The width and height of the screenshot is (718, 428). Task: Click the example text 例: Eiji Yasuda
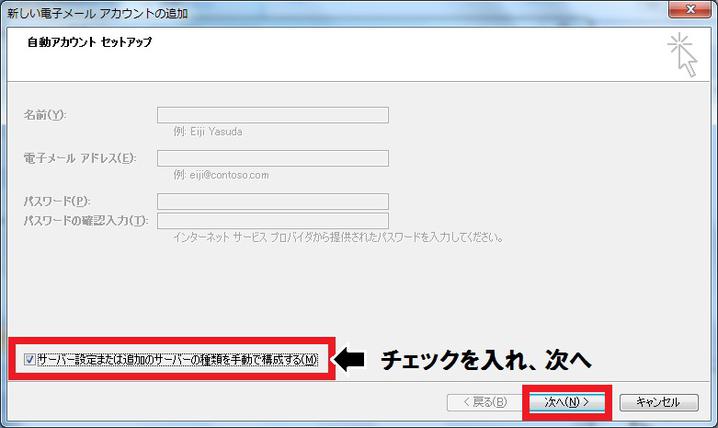208,131
